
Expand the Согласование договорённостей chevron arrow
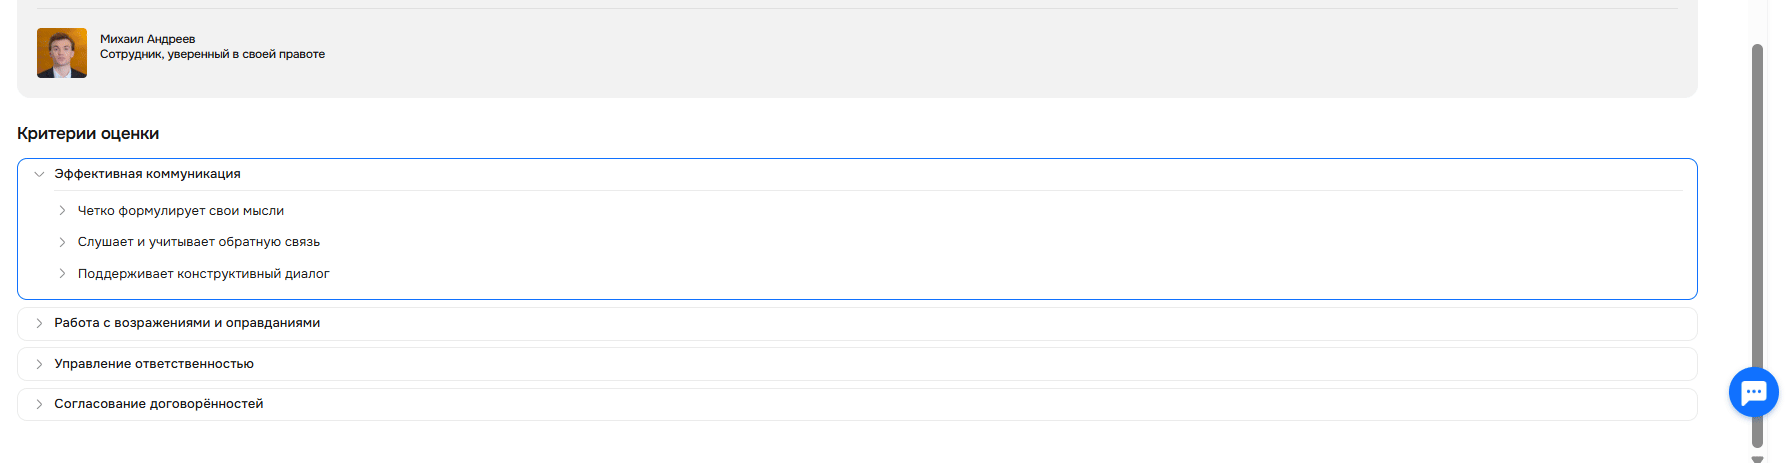click(x=39, y=404)
